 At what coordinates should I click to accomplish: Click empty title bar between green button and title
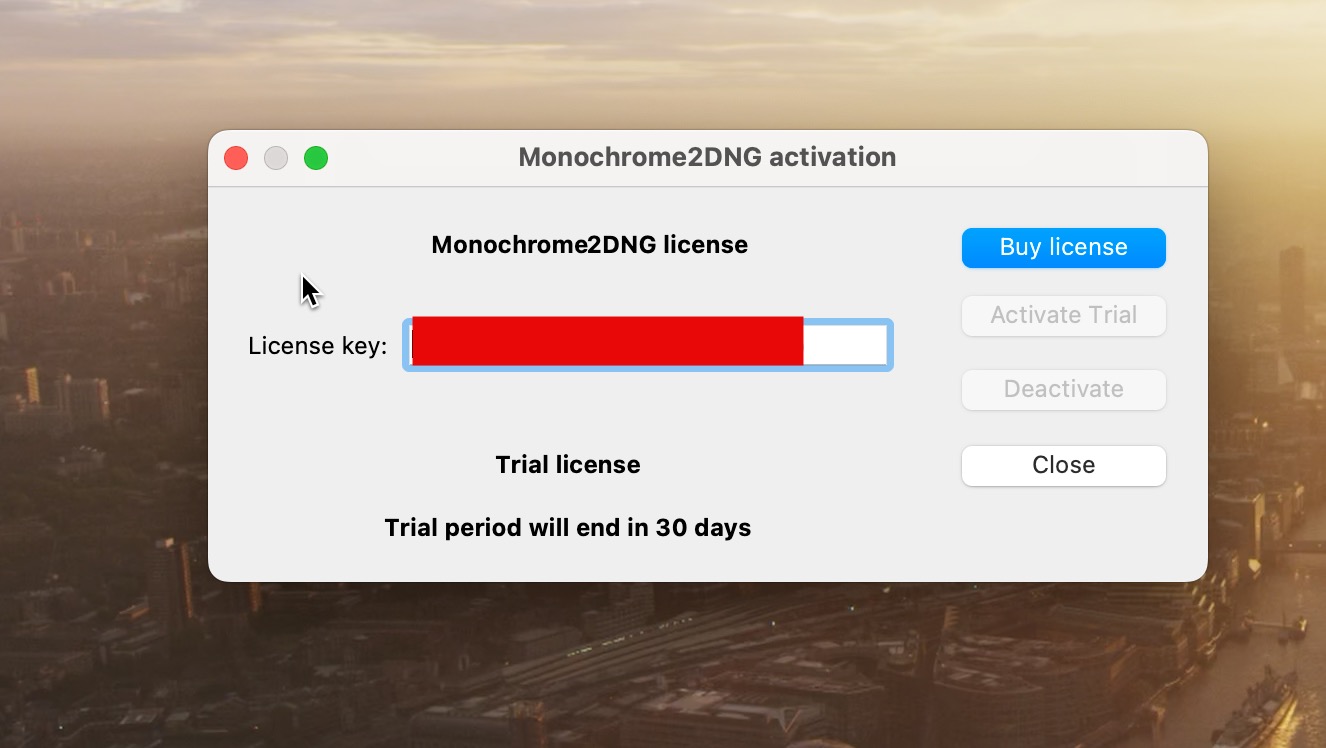[420, 158]
